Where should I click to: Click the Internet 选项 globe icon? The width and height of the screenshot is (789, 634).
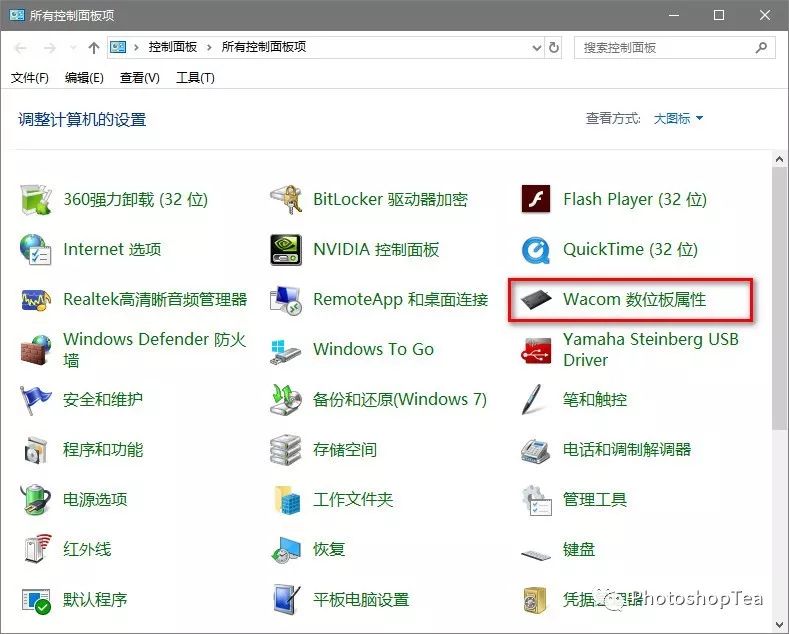(35, 250)
